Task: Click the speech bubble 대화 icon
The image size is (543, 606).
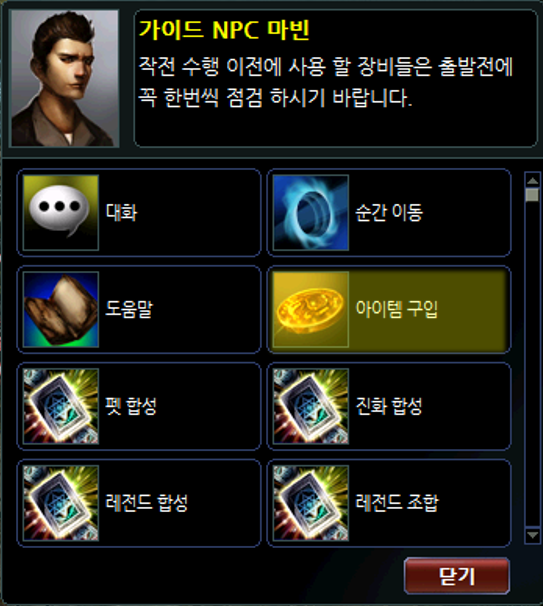Action: (x=61, y=213)
